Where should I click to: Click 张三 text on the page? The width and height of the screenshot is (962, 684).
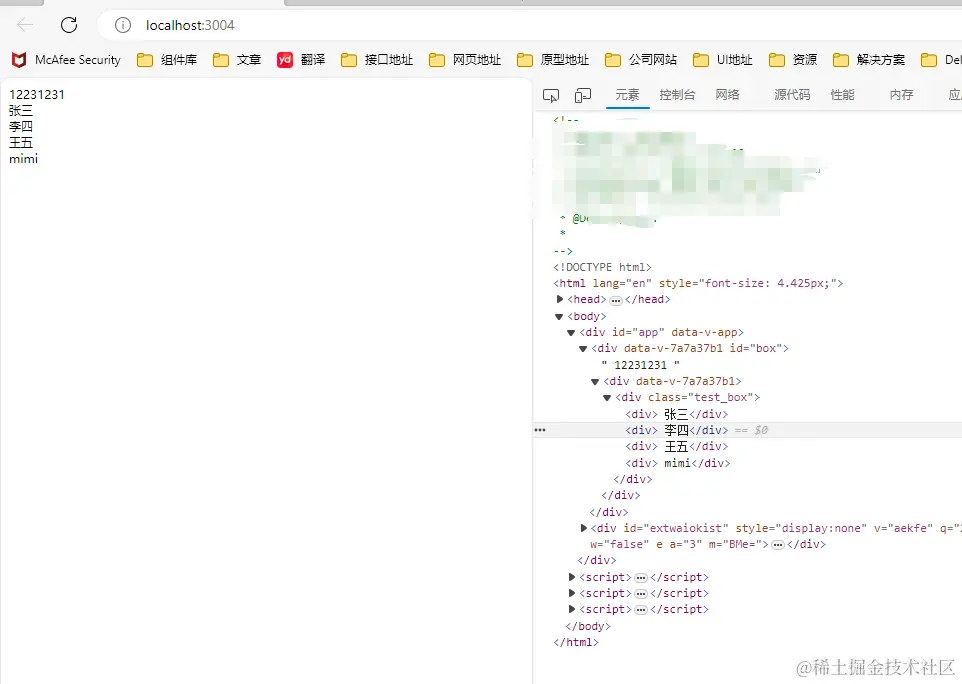coord(21,110)
